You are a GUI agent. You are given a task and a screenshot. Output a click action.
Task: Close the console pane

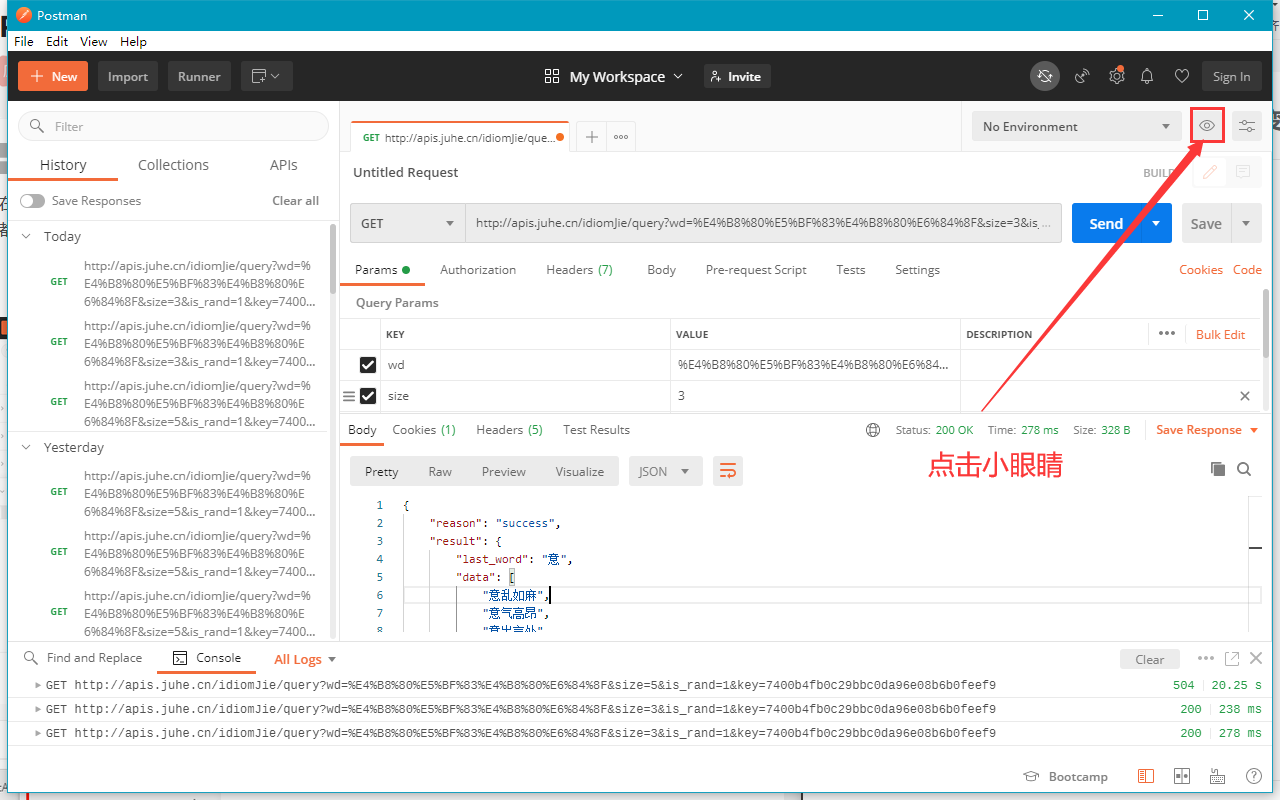point(1257,658)
